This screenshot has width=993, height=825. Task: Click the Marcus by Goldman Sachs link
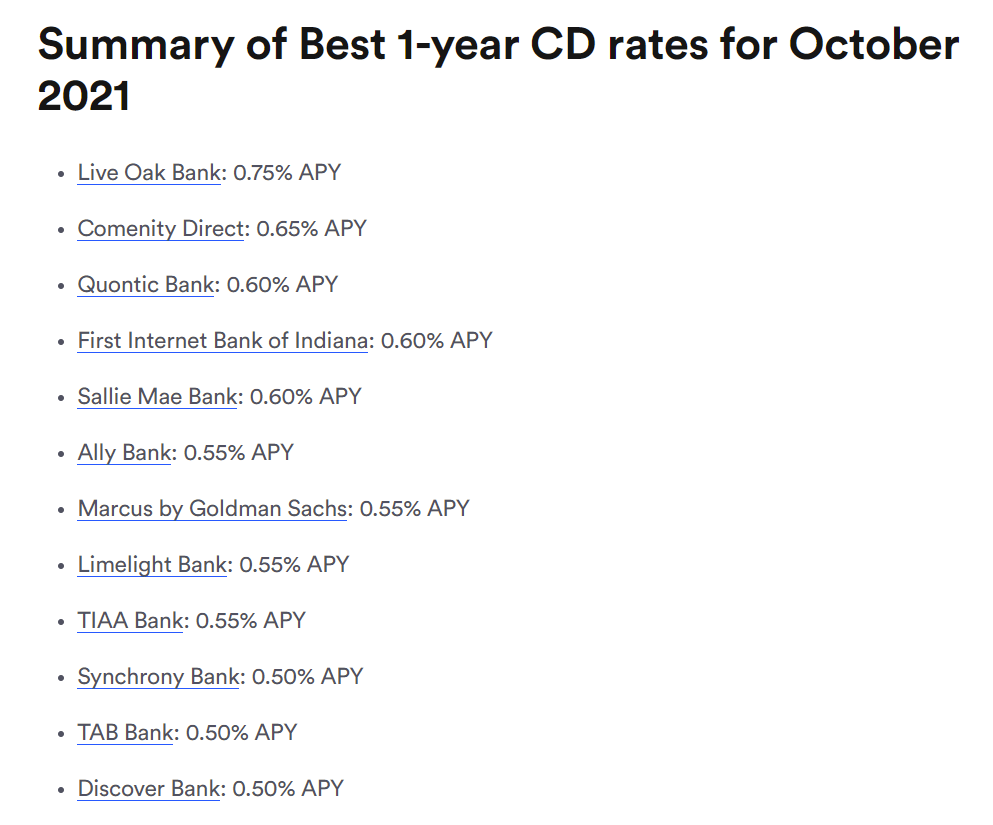213,509
